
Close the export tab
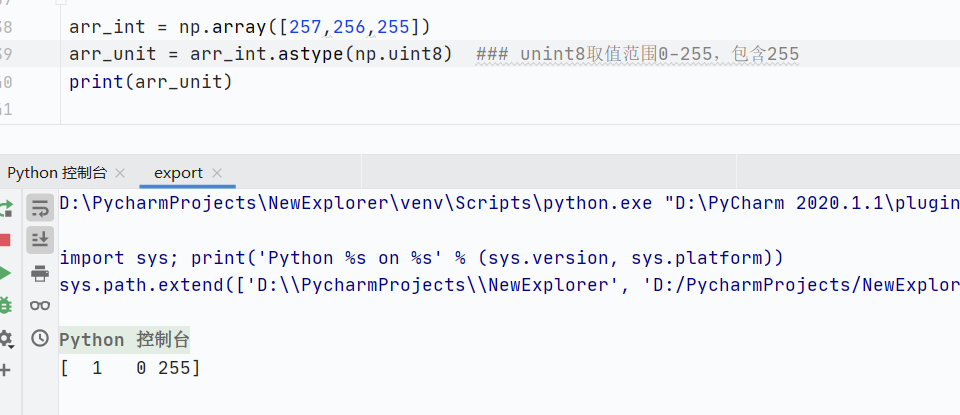(x=217, y=173)
